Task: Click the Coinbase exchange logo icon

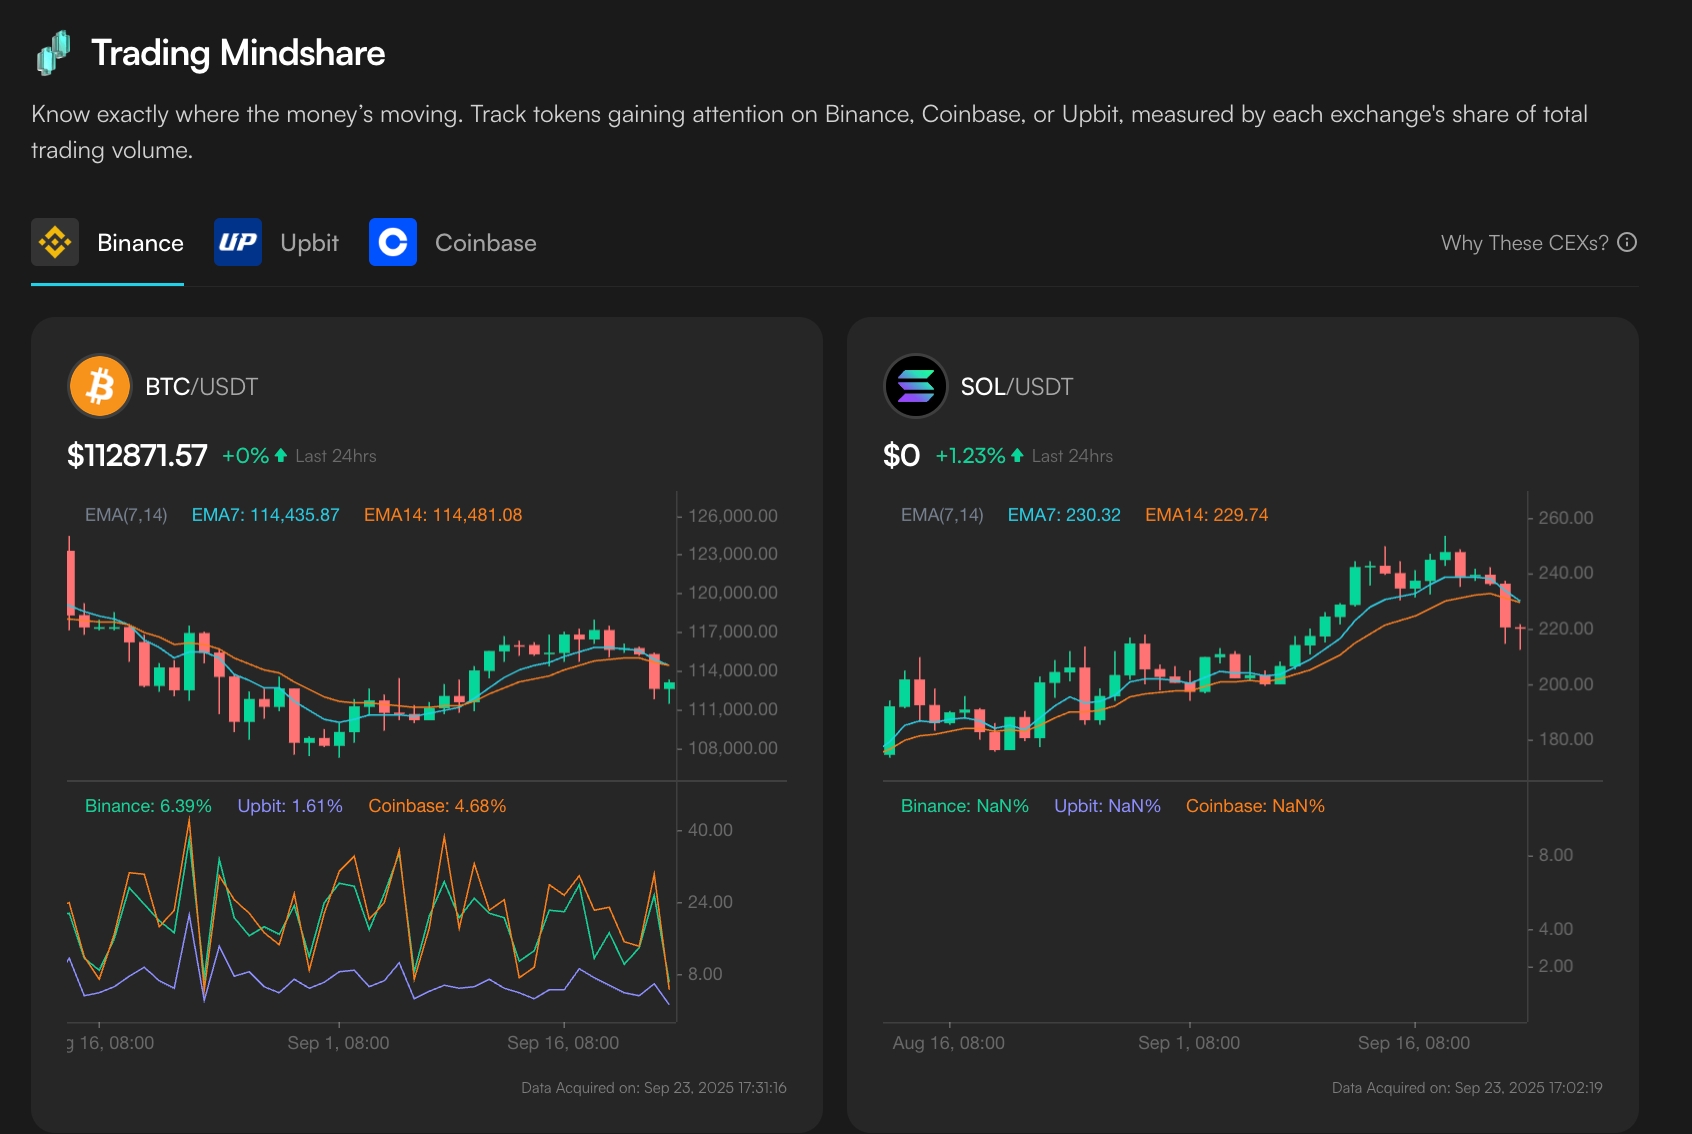Action: pyautogui.click(x=393, y=243)
